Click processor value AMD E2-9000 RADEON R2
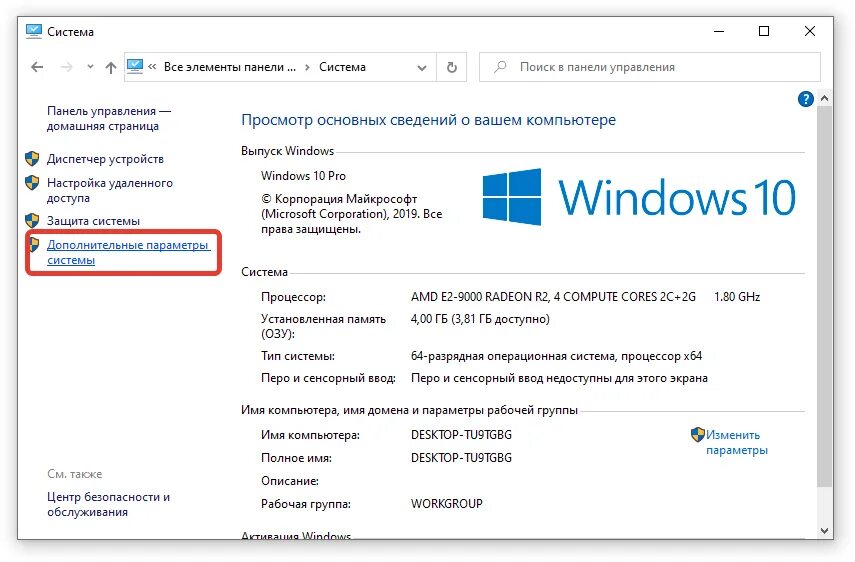Viewport: 855px width, 562px height. tap(553, 297)
